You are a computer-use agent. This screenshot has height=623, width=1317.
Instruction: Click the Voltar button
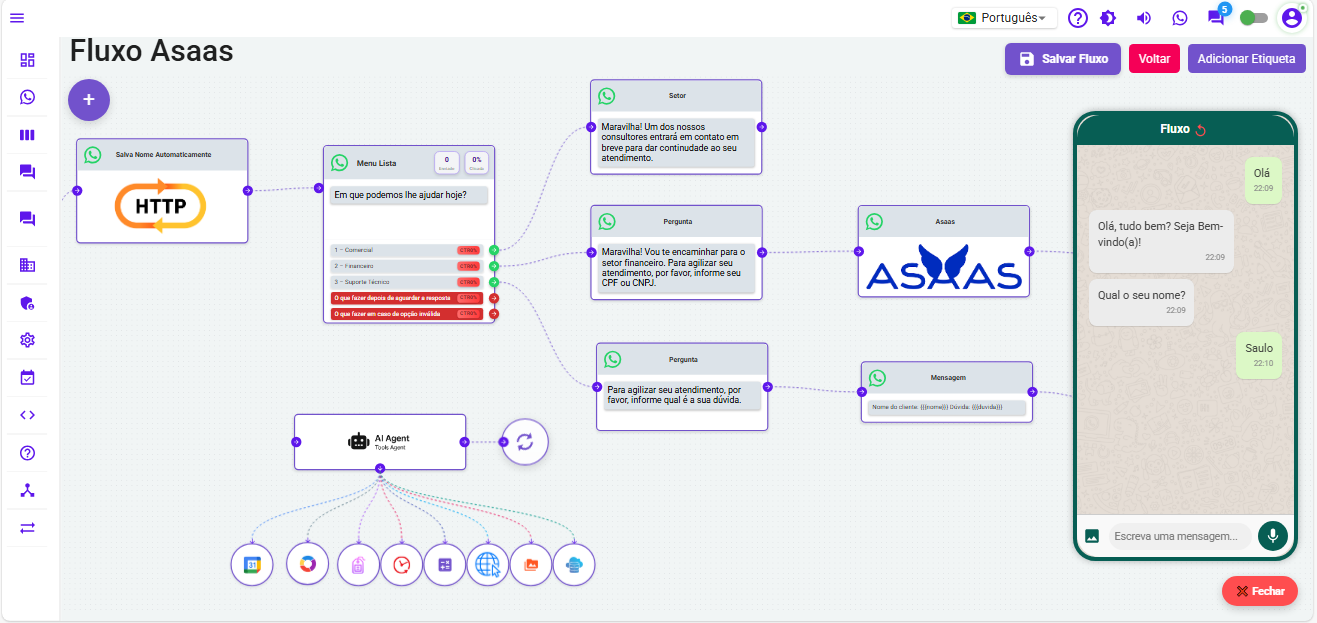click(x=1154, y=59)
